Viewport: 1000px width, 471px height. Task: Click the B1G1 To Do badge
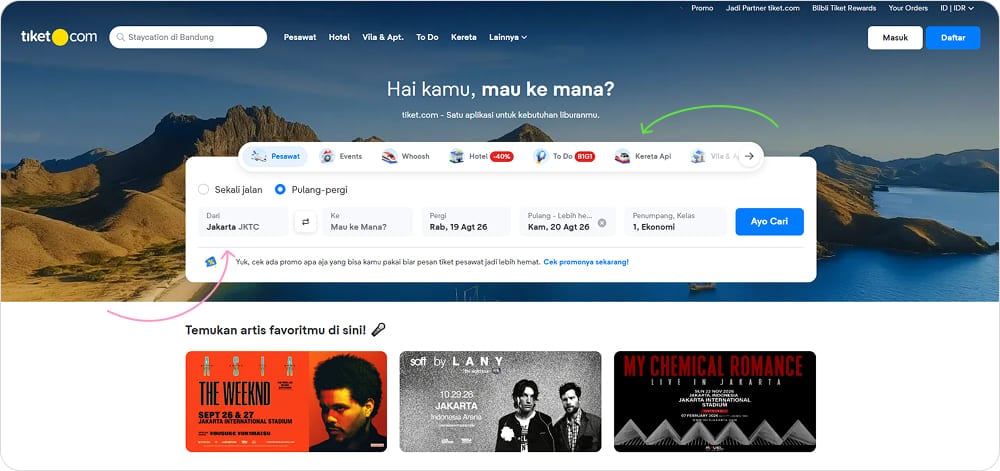tap(585, 157)
